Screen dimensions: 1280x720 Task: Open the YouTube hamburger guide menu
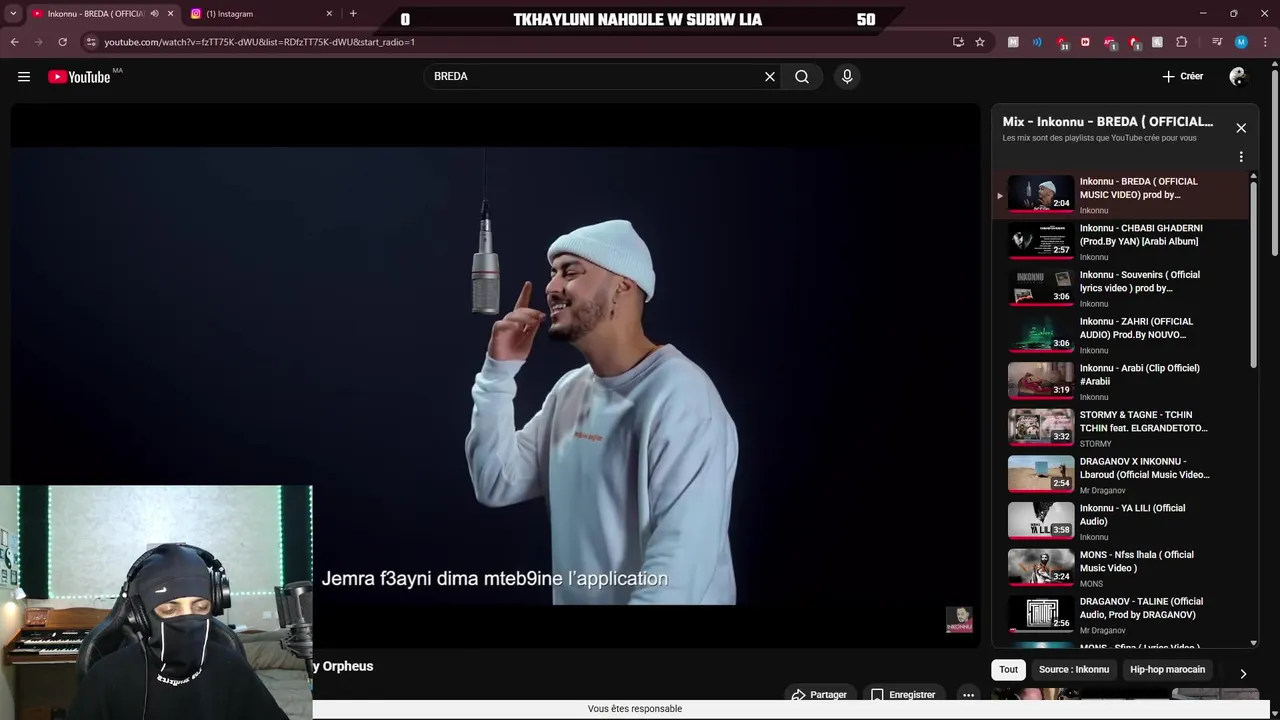coord(24,76)
